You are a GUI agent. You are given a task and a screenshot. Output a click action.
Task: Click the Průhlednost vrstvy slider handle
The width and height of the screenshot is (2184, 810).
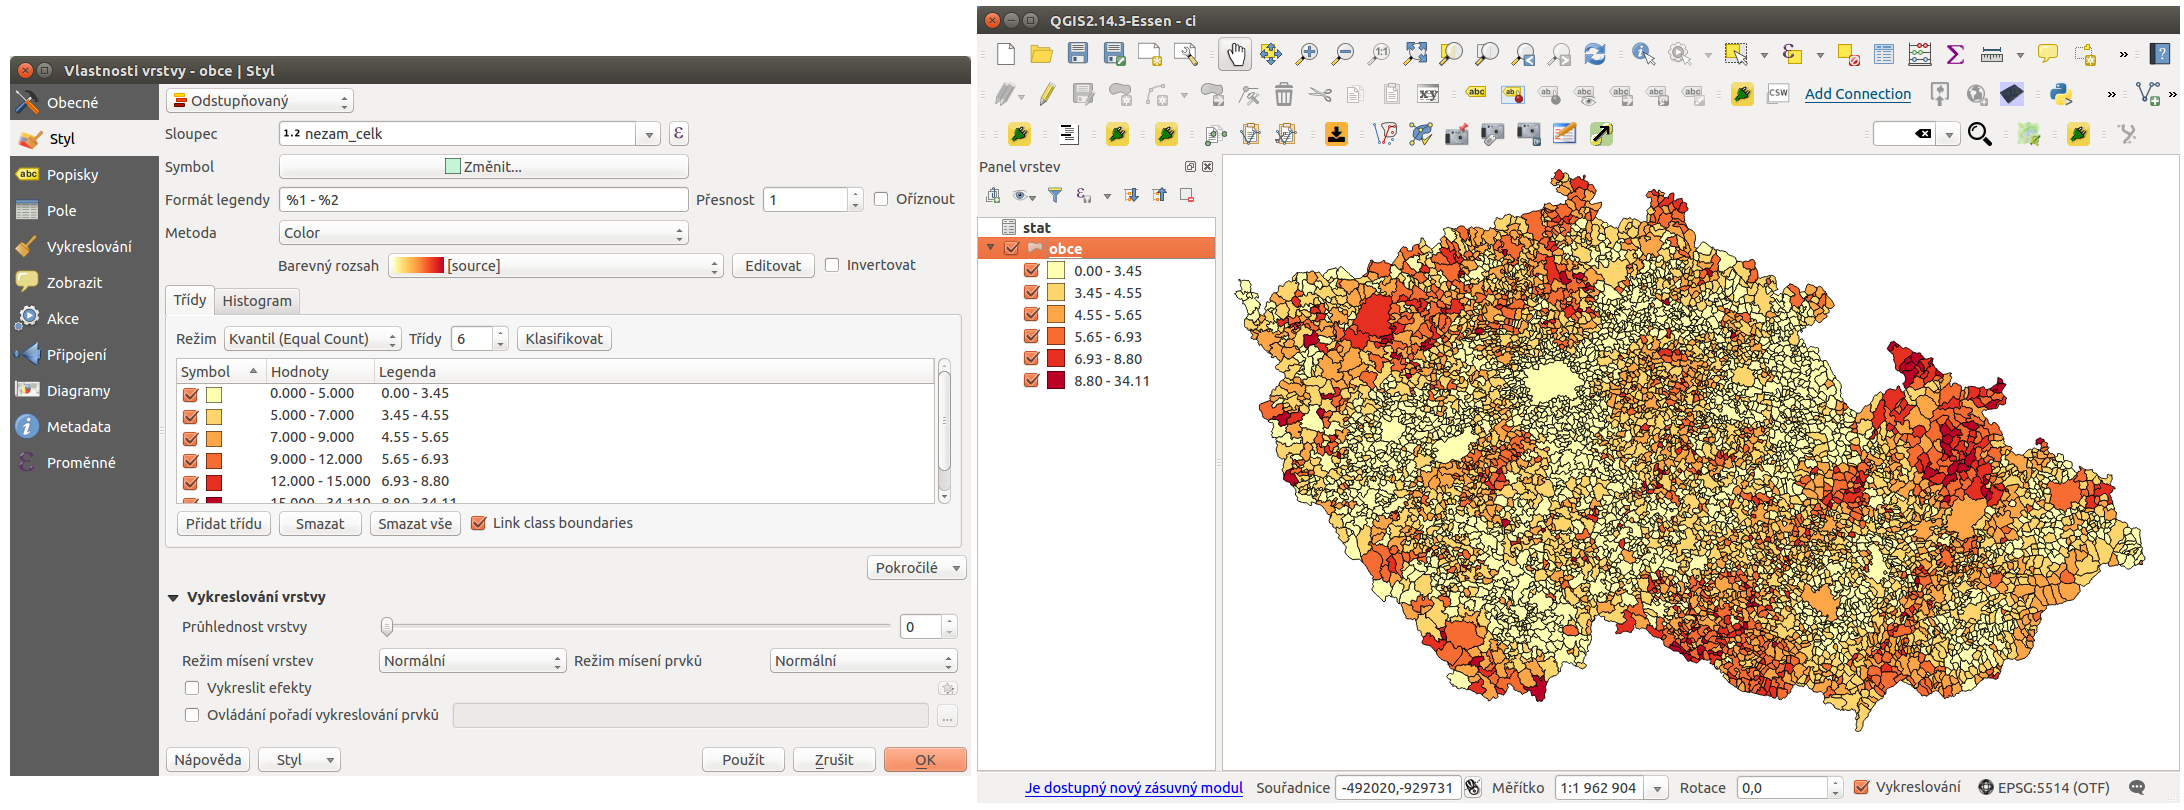(x=387, y=627)
